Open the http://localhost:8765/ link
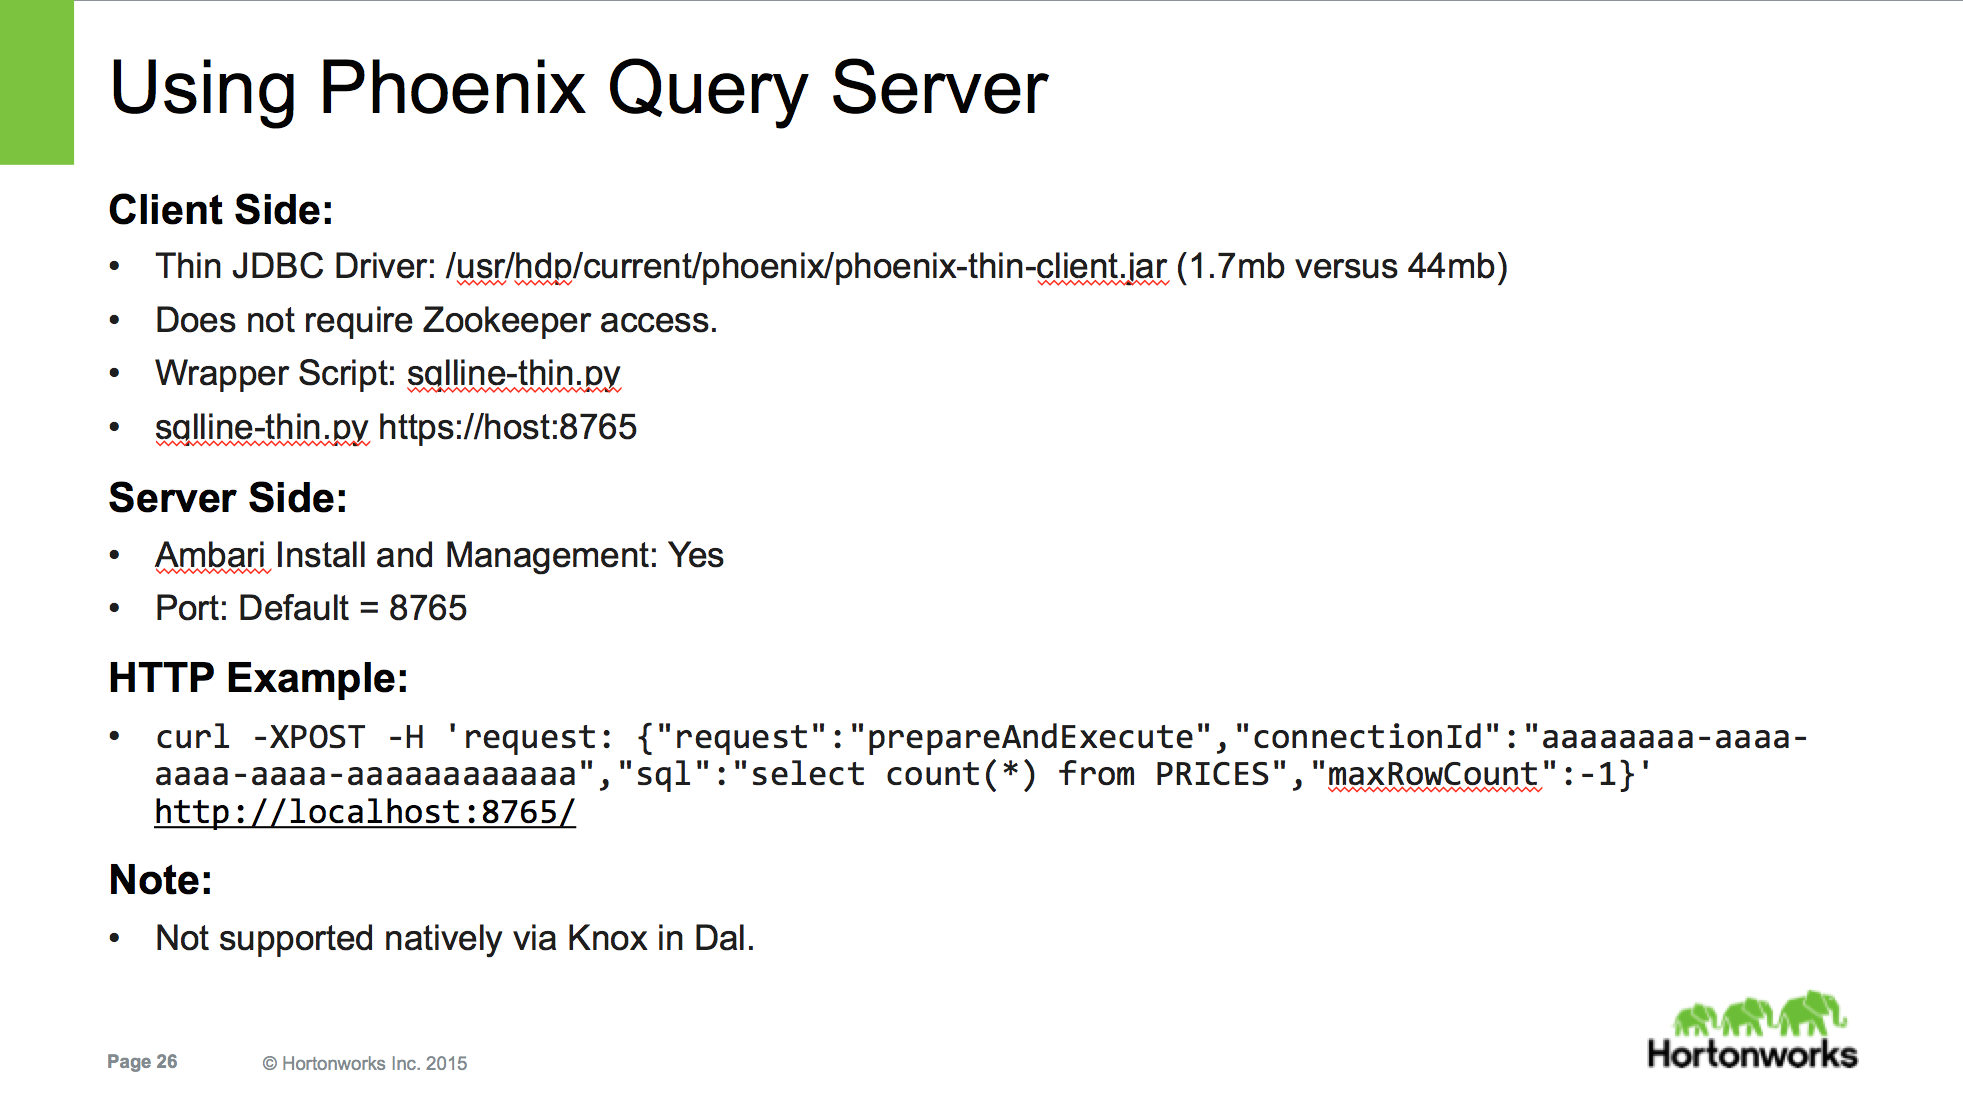Viewport: 1963px width, 1106px height. pos(364,812)
